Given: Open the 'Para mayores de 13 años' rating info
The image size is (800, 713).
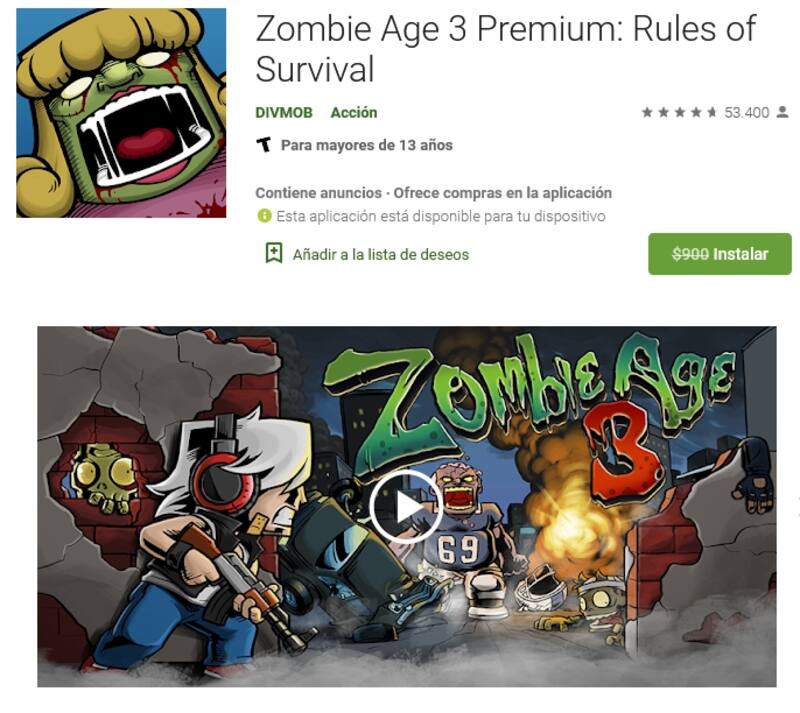Looking at the screenshot, I should pyautogui.click(x=367, y=145).
